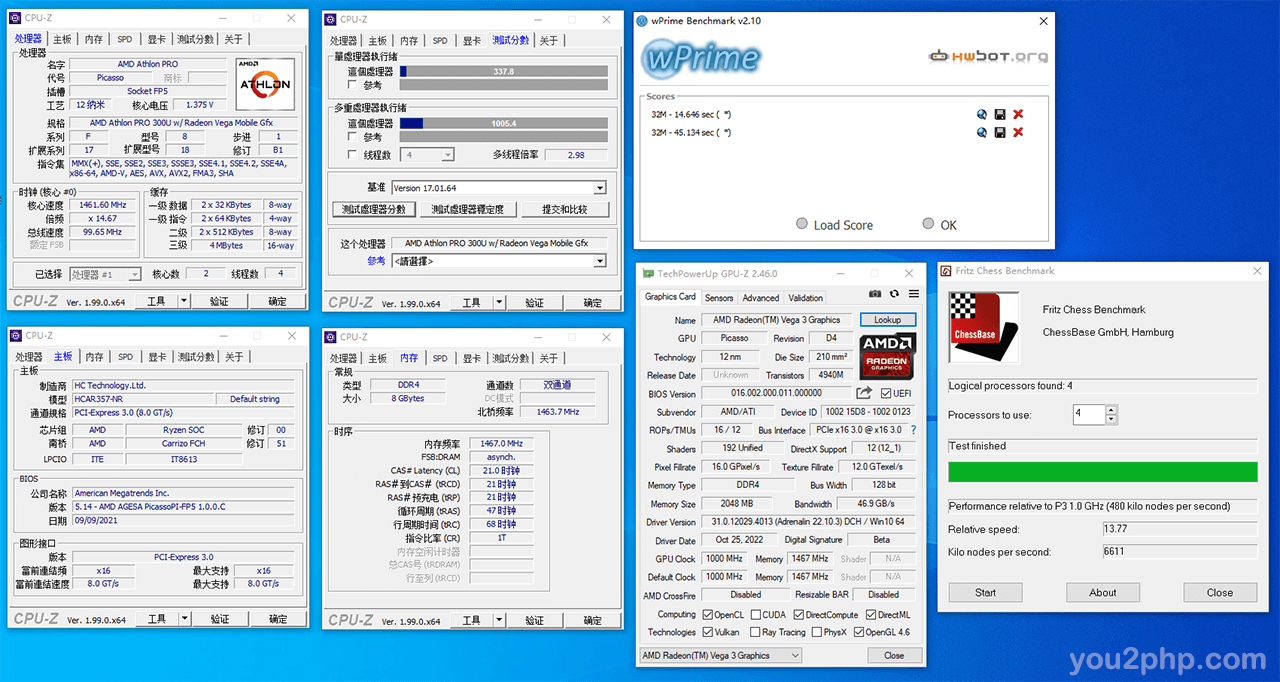1280x682 pixels.
Task: Toggle the OpenGL 4.6 checkbox
Action: [x=857, y=632]
